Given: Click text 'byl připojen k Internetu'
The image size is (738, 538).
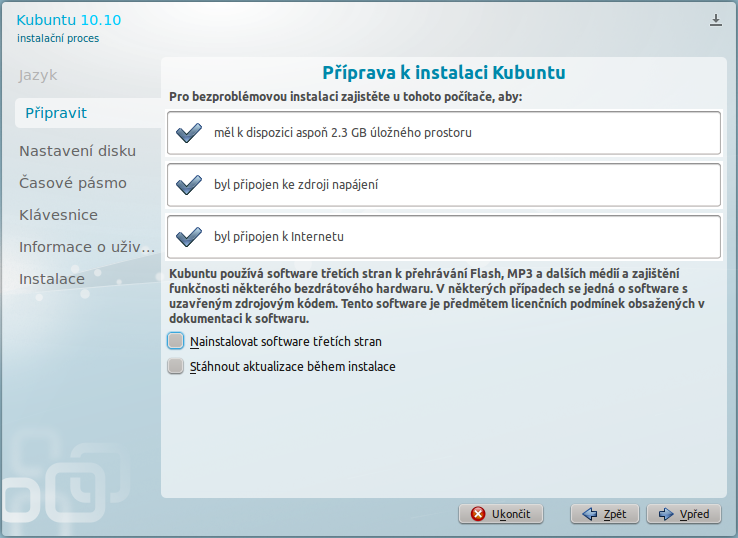Looking at the screenshot, I should [x=279, y=236].
